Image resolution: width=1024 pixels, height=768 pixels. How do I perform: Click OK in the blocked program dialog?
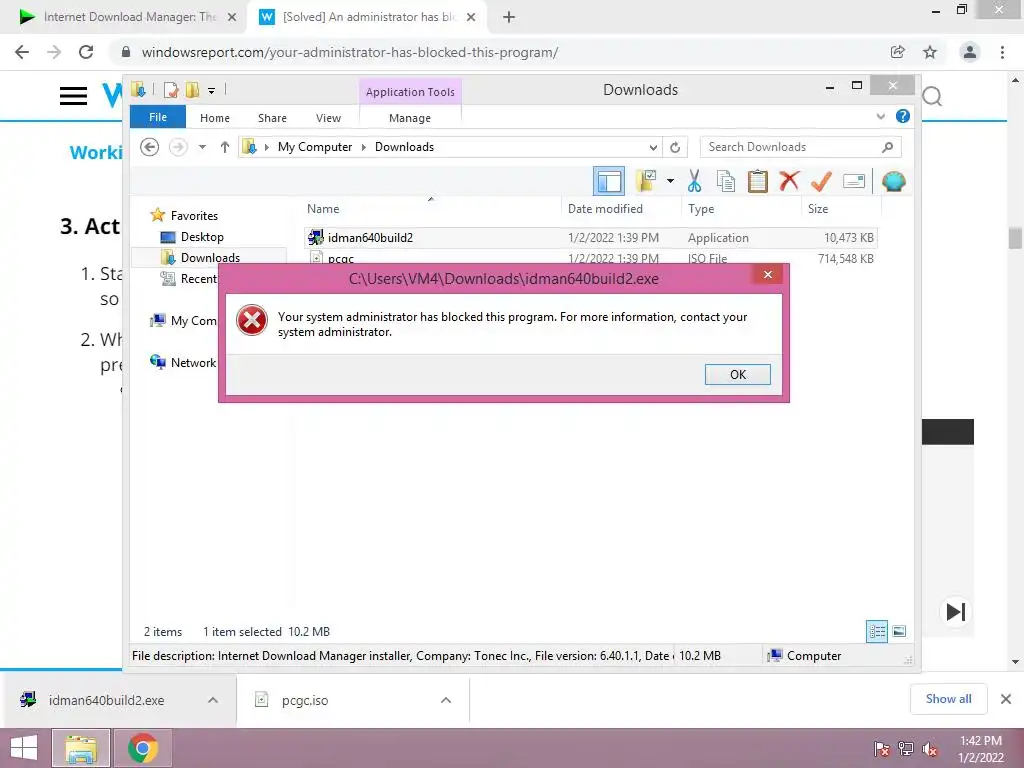tap(737, 374)
